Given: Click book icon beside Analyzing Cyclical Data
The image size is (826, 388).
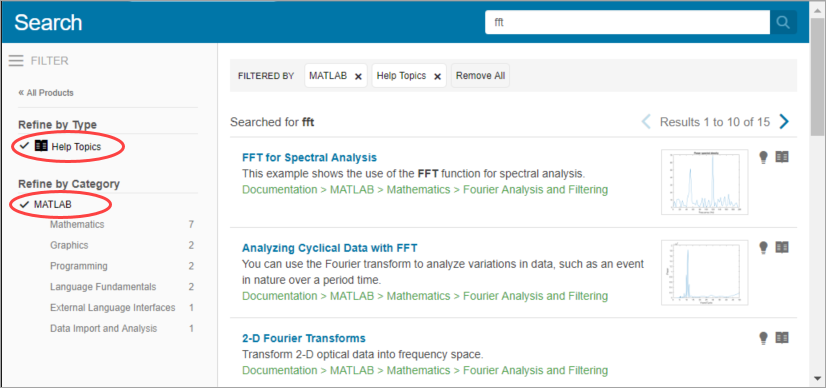Looking at the screenshot, I should click(782, 247).
